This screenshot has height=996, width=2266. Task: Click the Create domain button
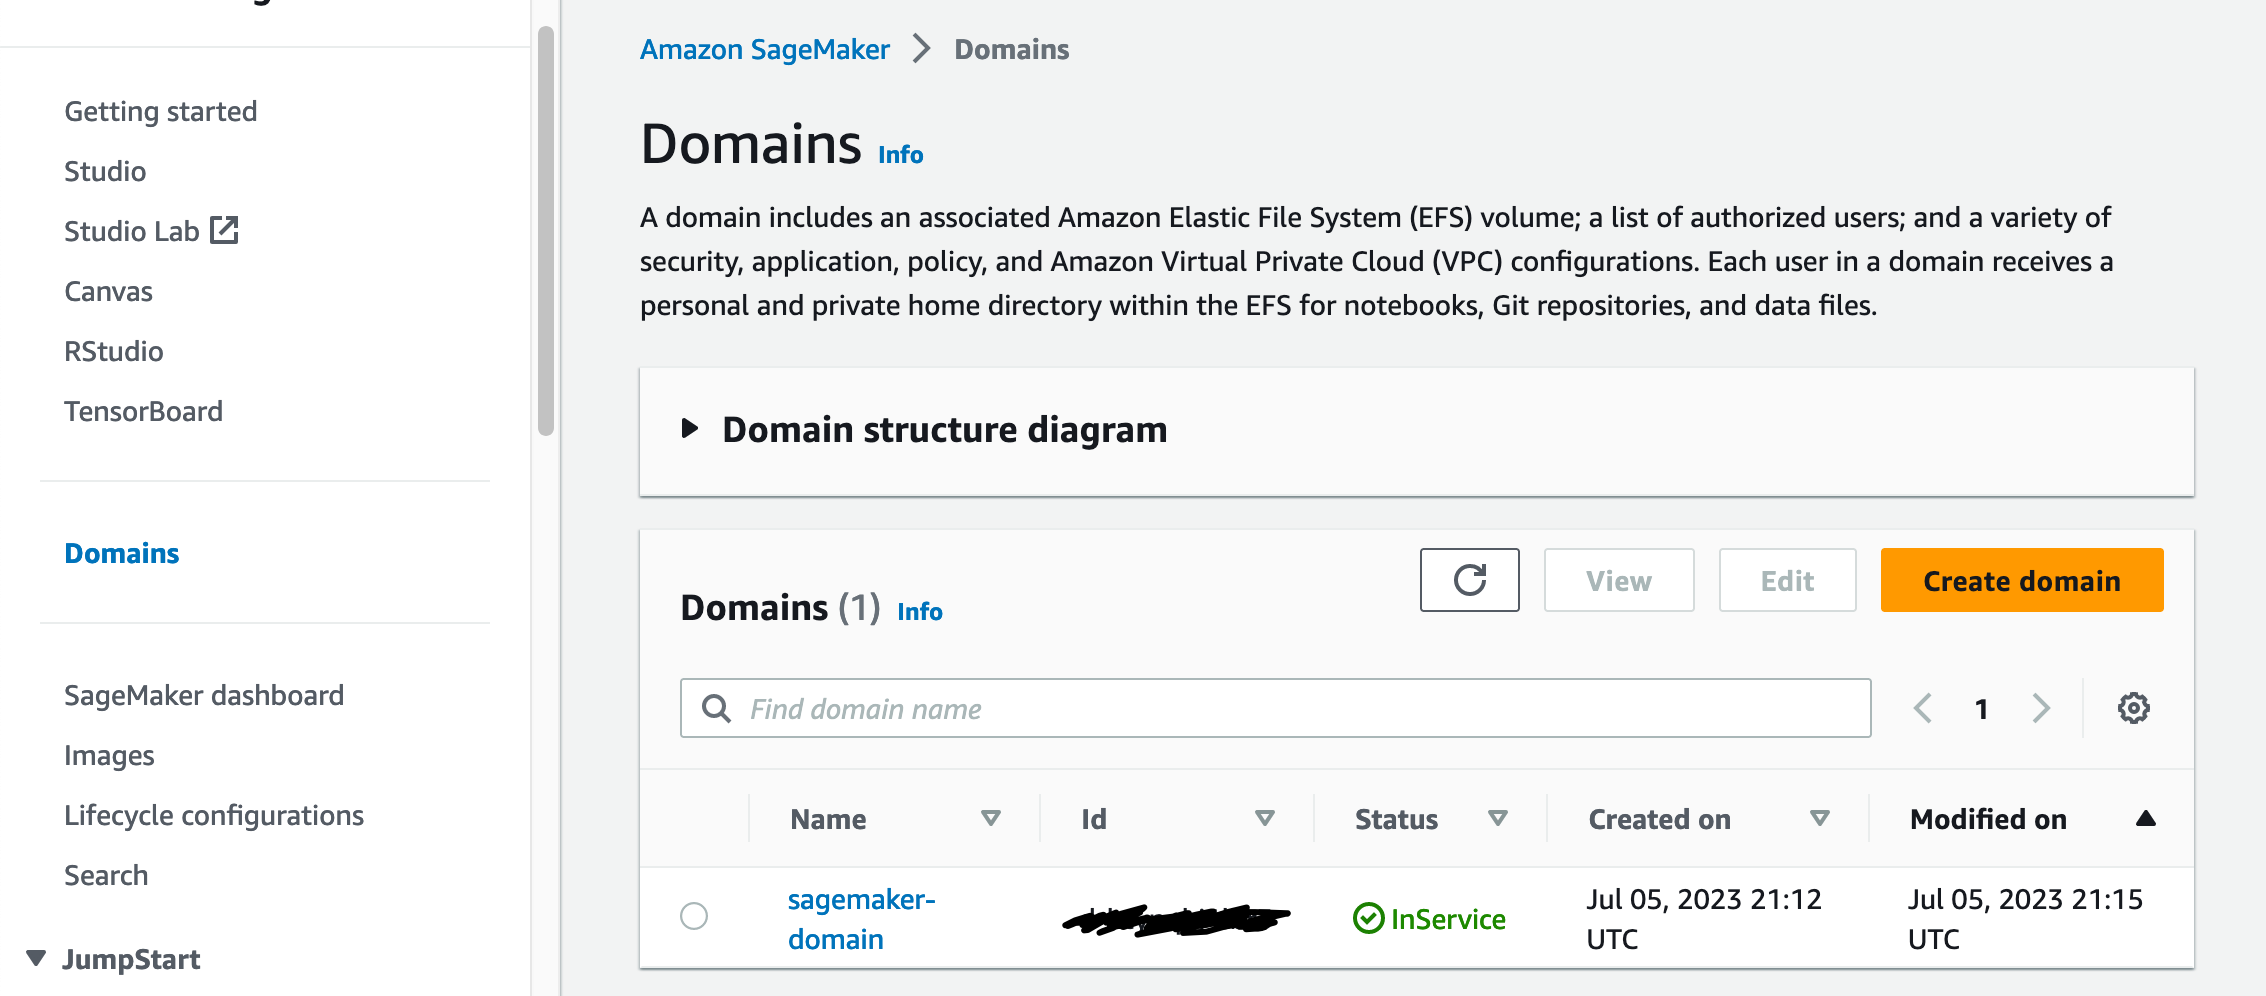[x=2021, y=580]
